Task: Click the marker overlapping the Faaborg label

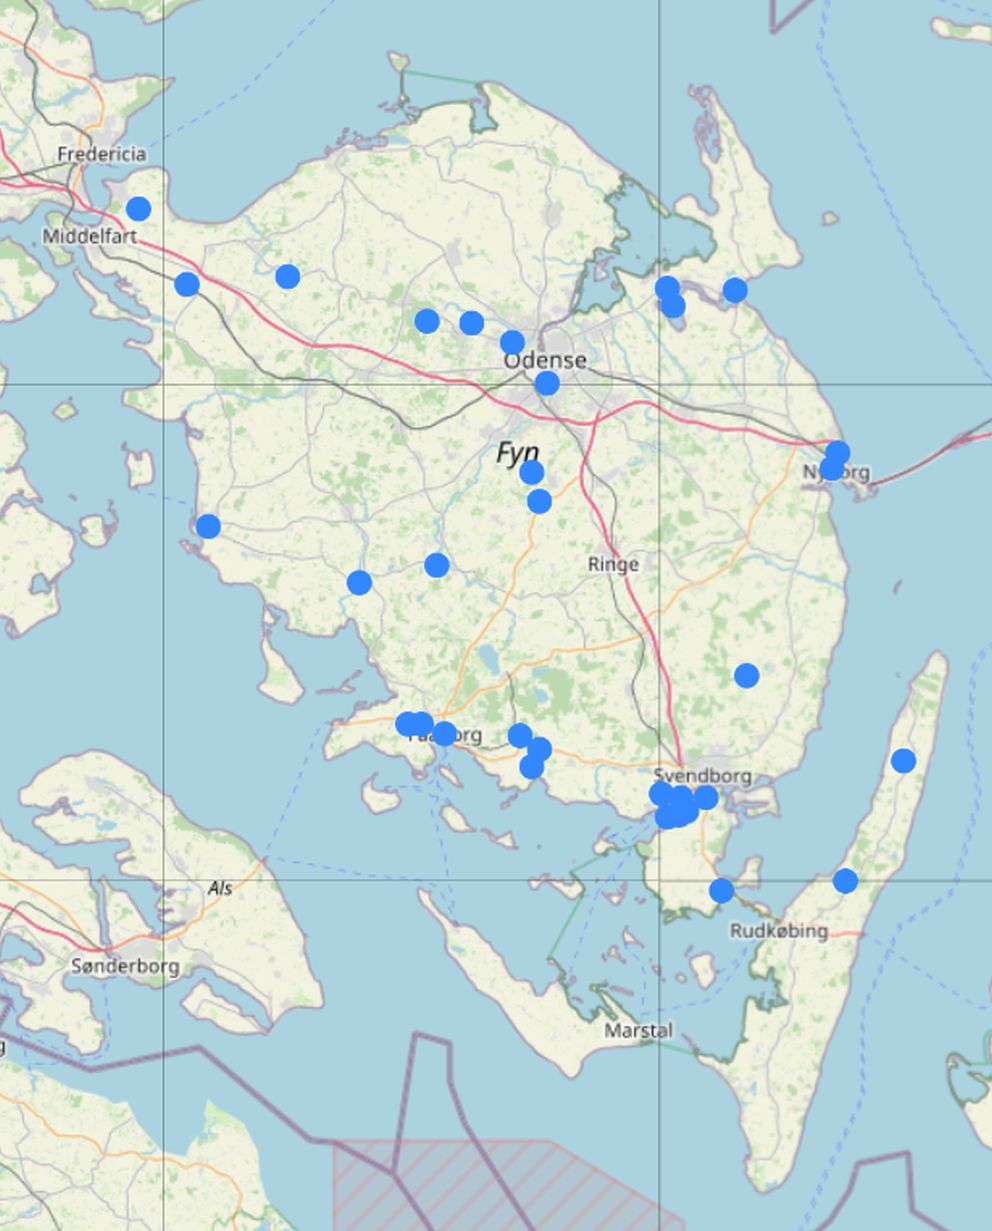Action: 445,734
